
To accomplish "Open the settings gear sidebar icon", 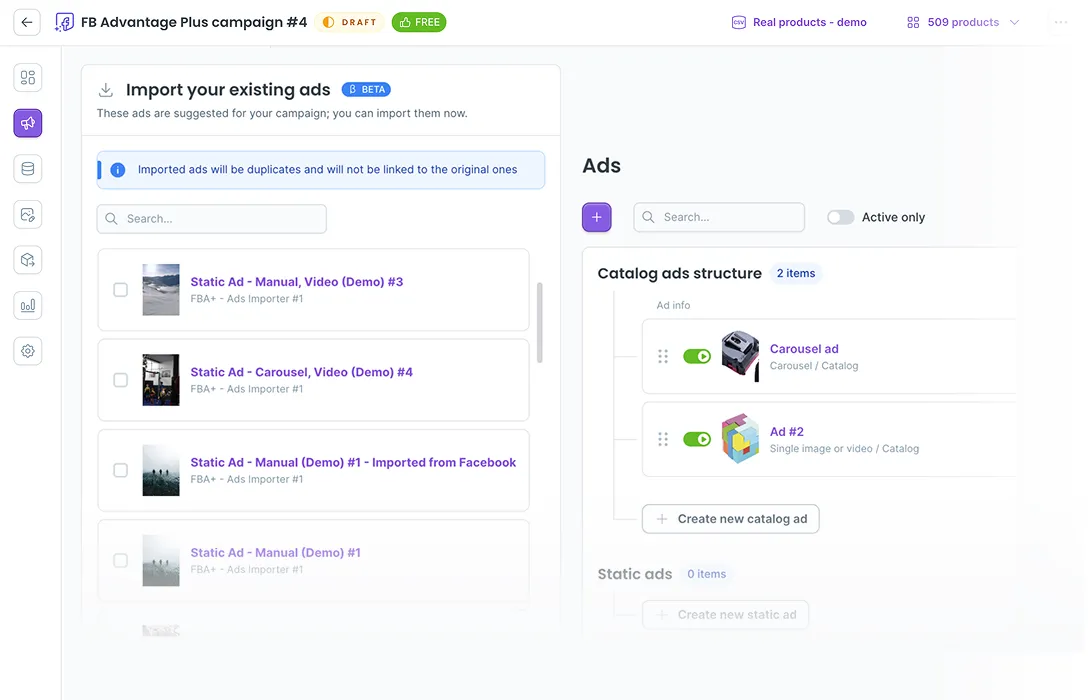I will [x=28, y=351].
